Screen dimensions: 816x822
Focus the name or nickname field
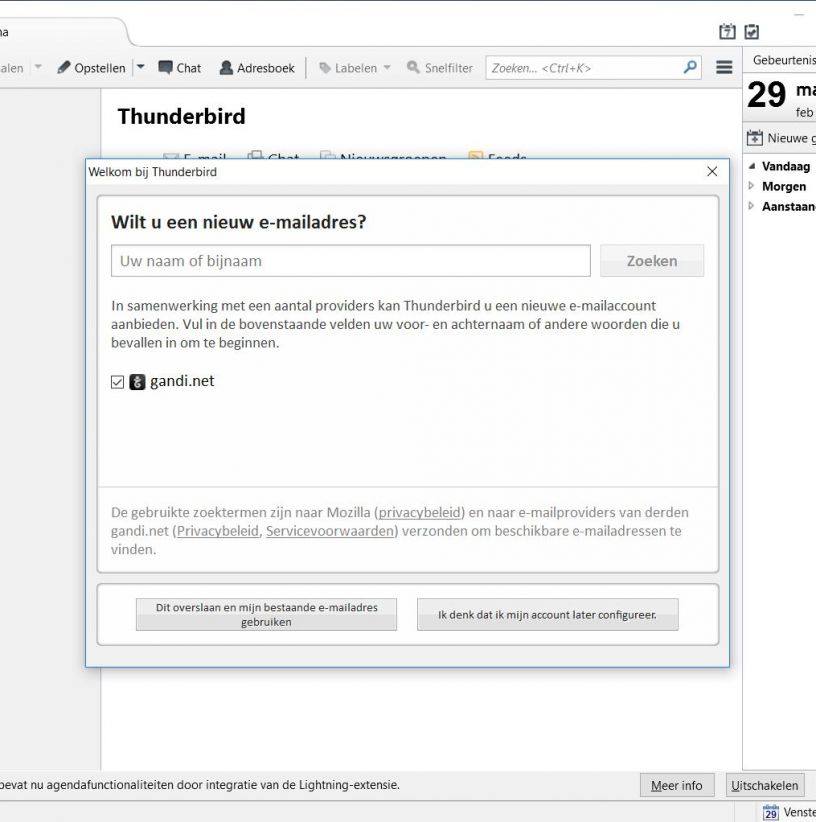(x=351, y=261)
